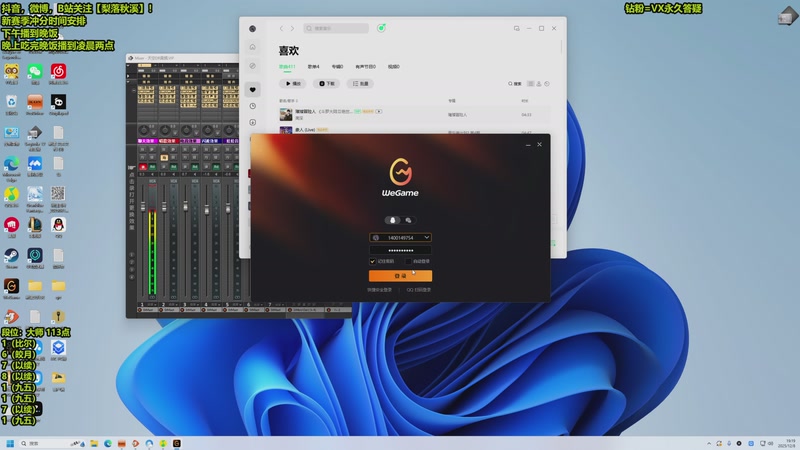Click the MV play badge on first song
This screenshot has height=450, width=800.
click(379, 111)
